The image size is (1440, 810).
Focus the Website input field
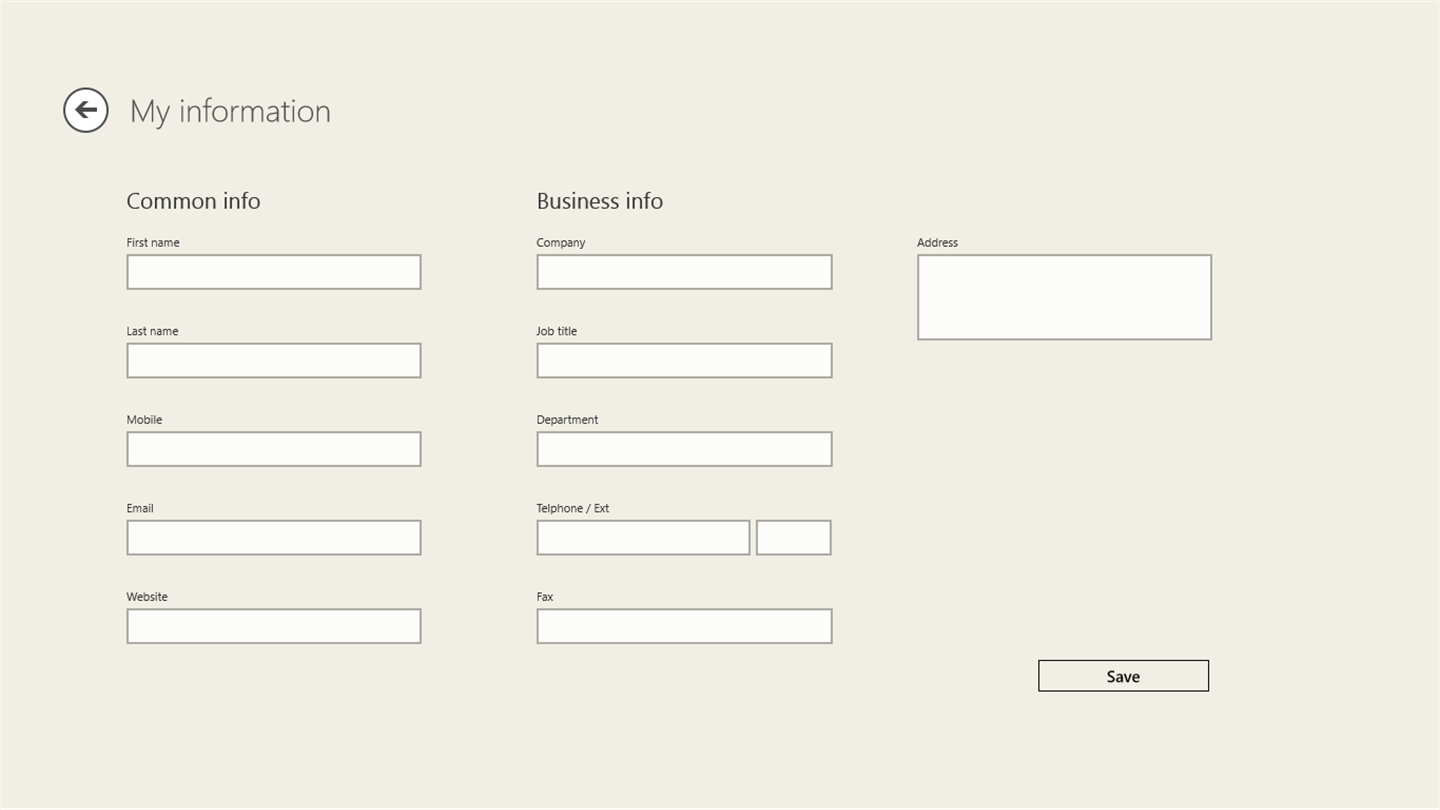coord(273,626)
